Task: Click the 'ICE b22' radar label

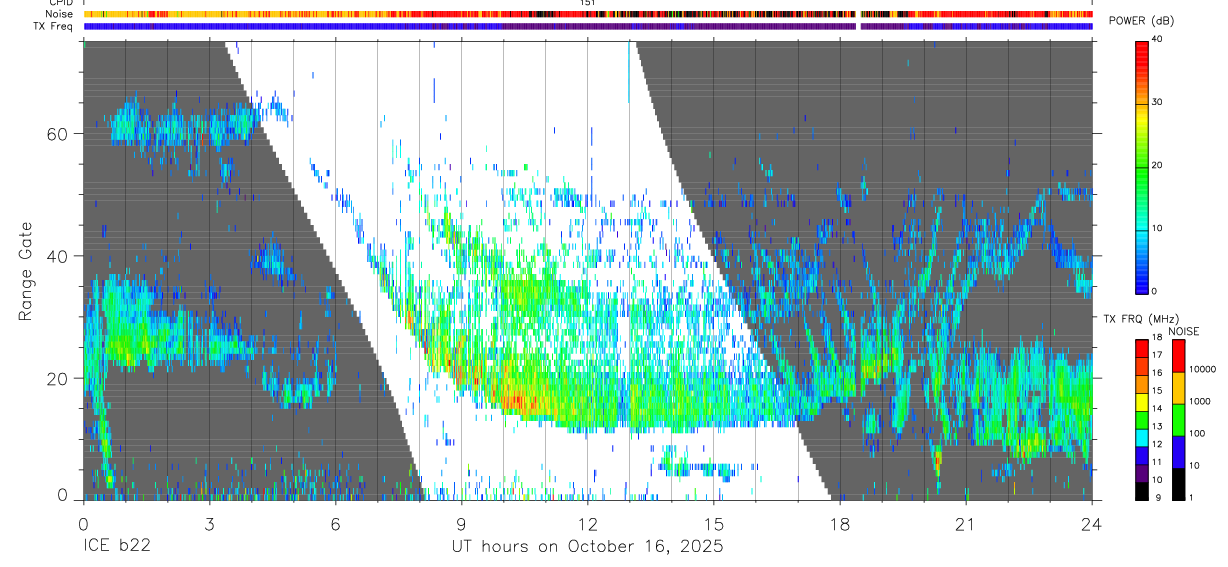Action: 115,547
